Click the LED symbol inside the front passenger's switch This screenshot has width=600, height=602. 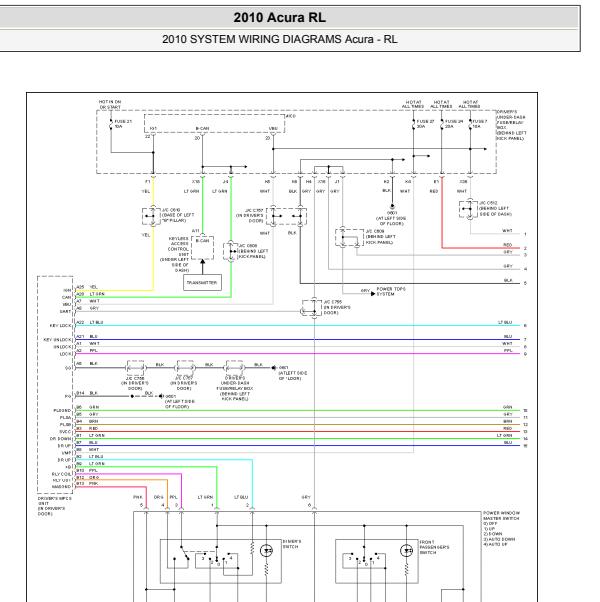click(407, 551)
